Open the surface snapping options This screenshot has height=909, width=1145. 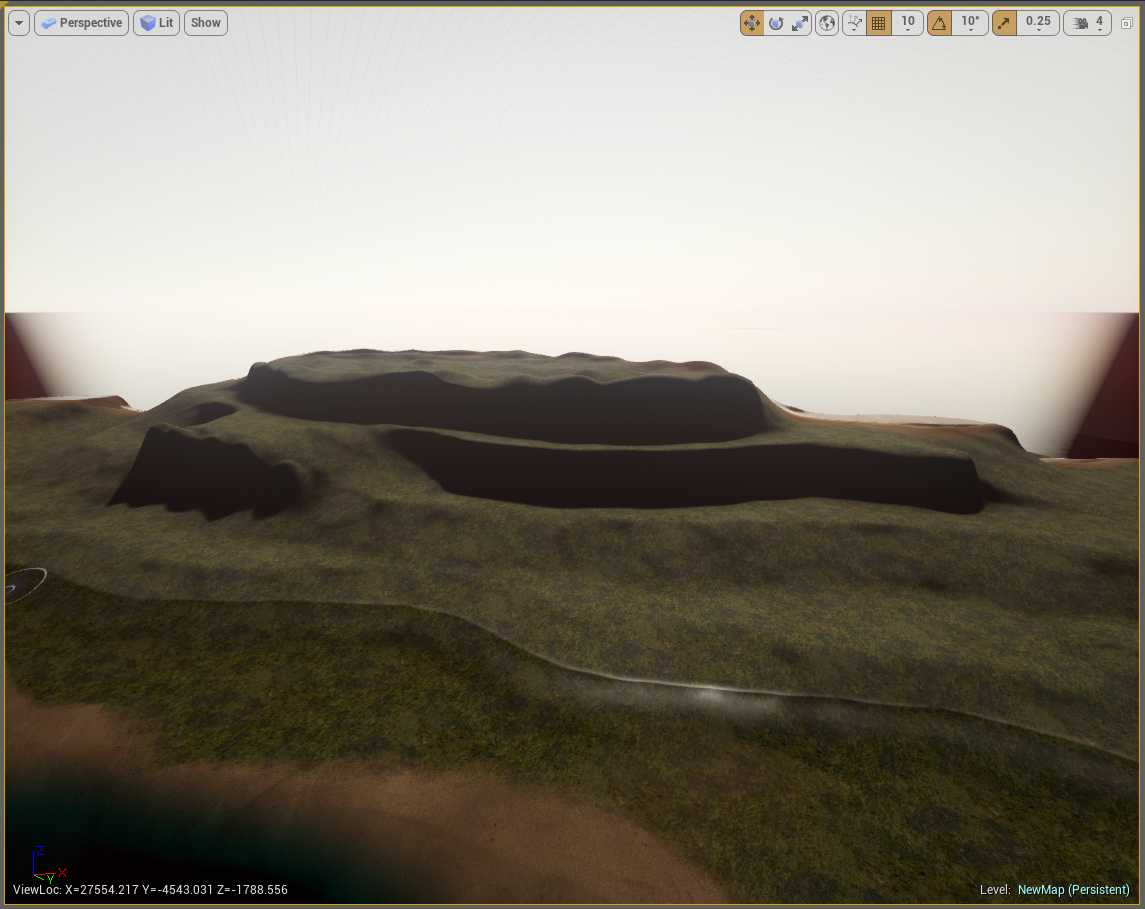pos(854,23)
